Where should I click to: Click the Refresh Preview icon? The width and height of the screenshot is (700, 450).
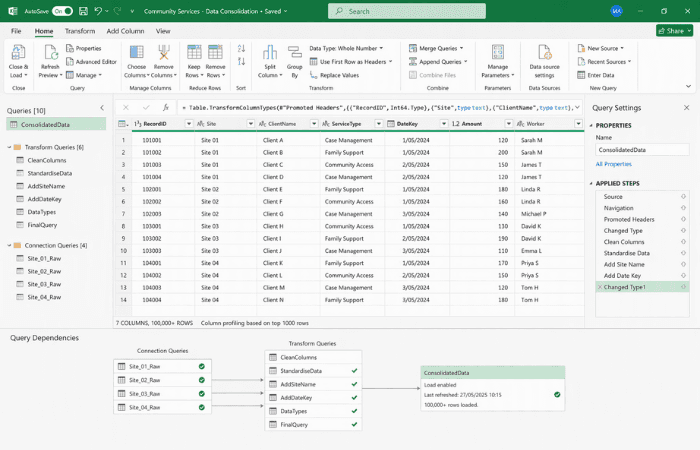[50, 53]
